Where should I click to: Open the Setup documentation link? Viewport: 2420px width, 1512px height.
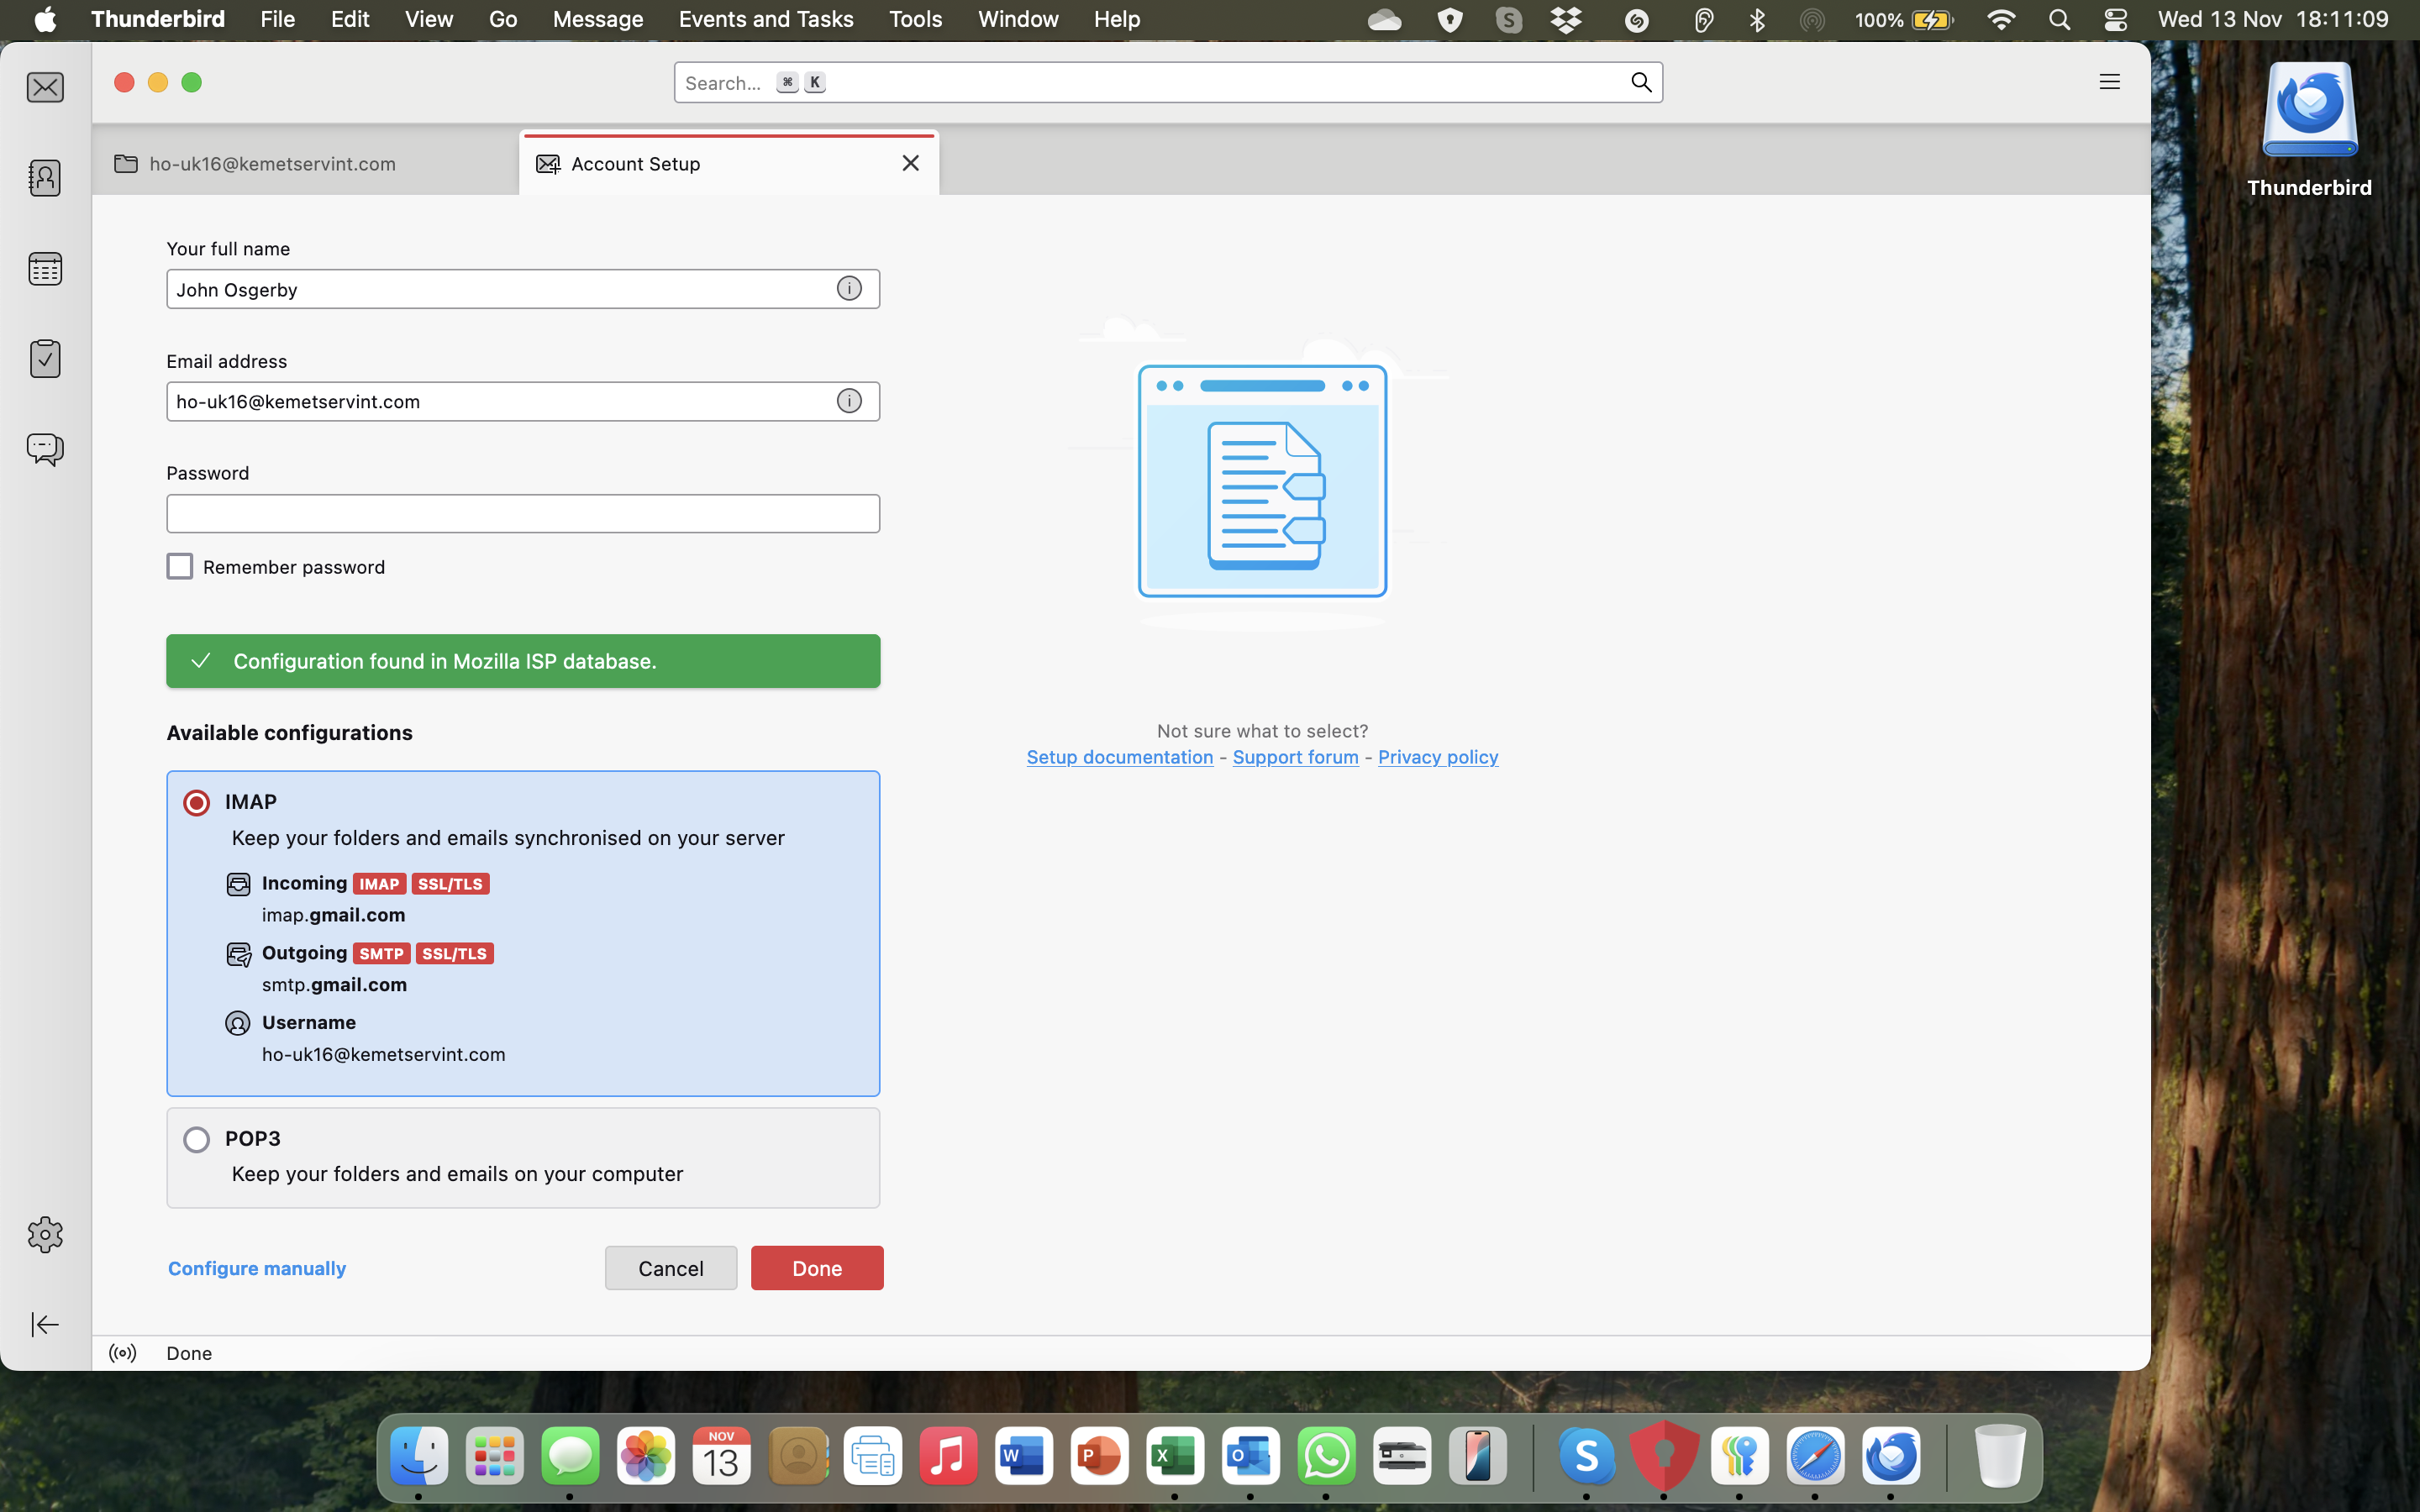pos(1119,757)
